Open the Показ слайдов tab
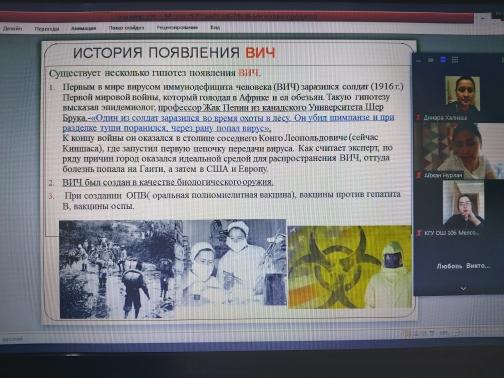The image size is (504, 378). click(x=126, y=28)
